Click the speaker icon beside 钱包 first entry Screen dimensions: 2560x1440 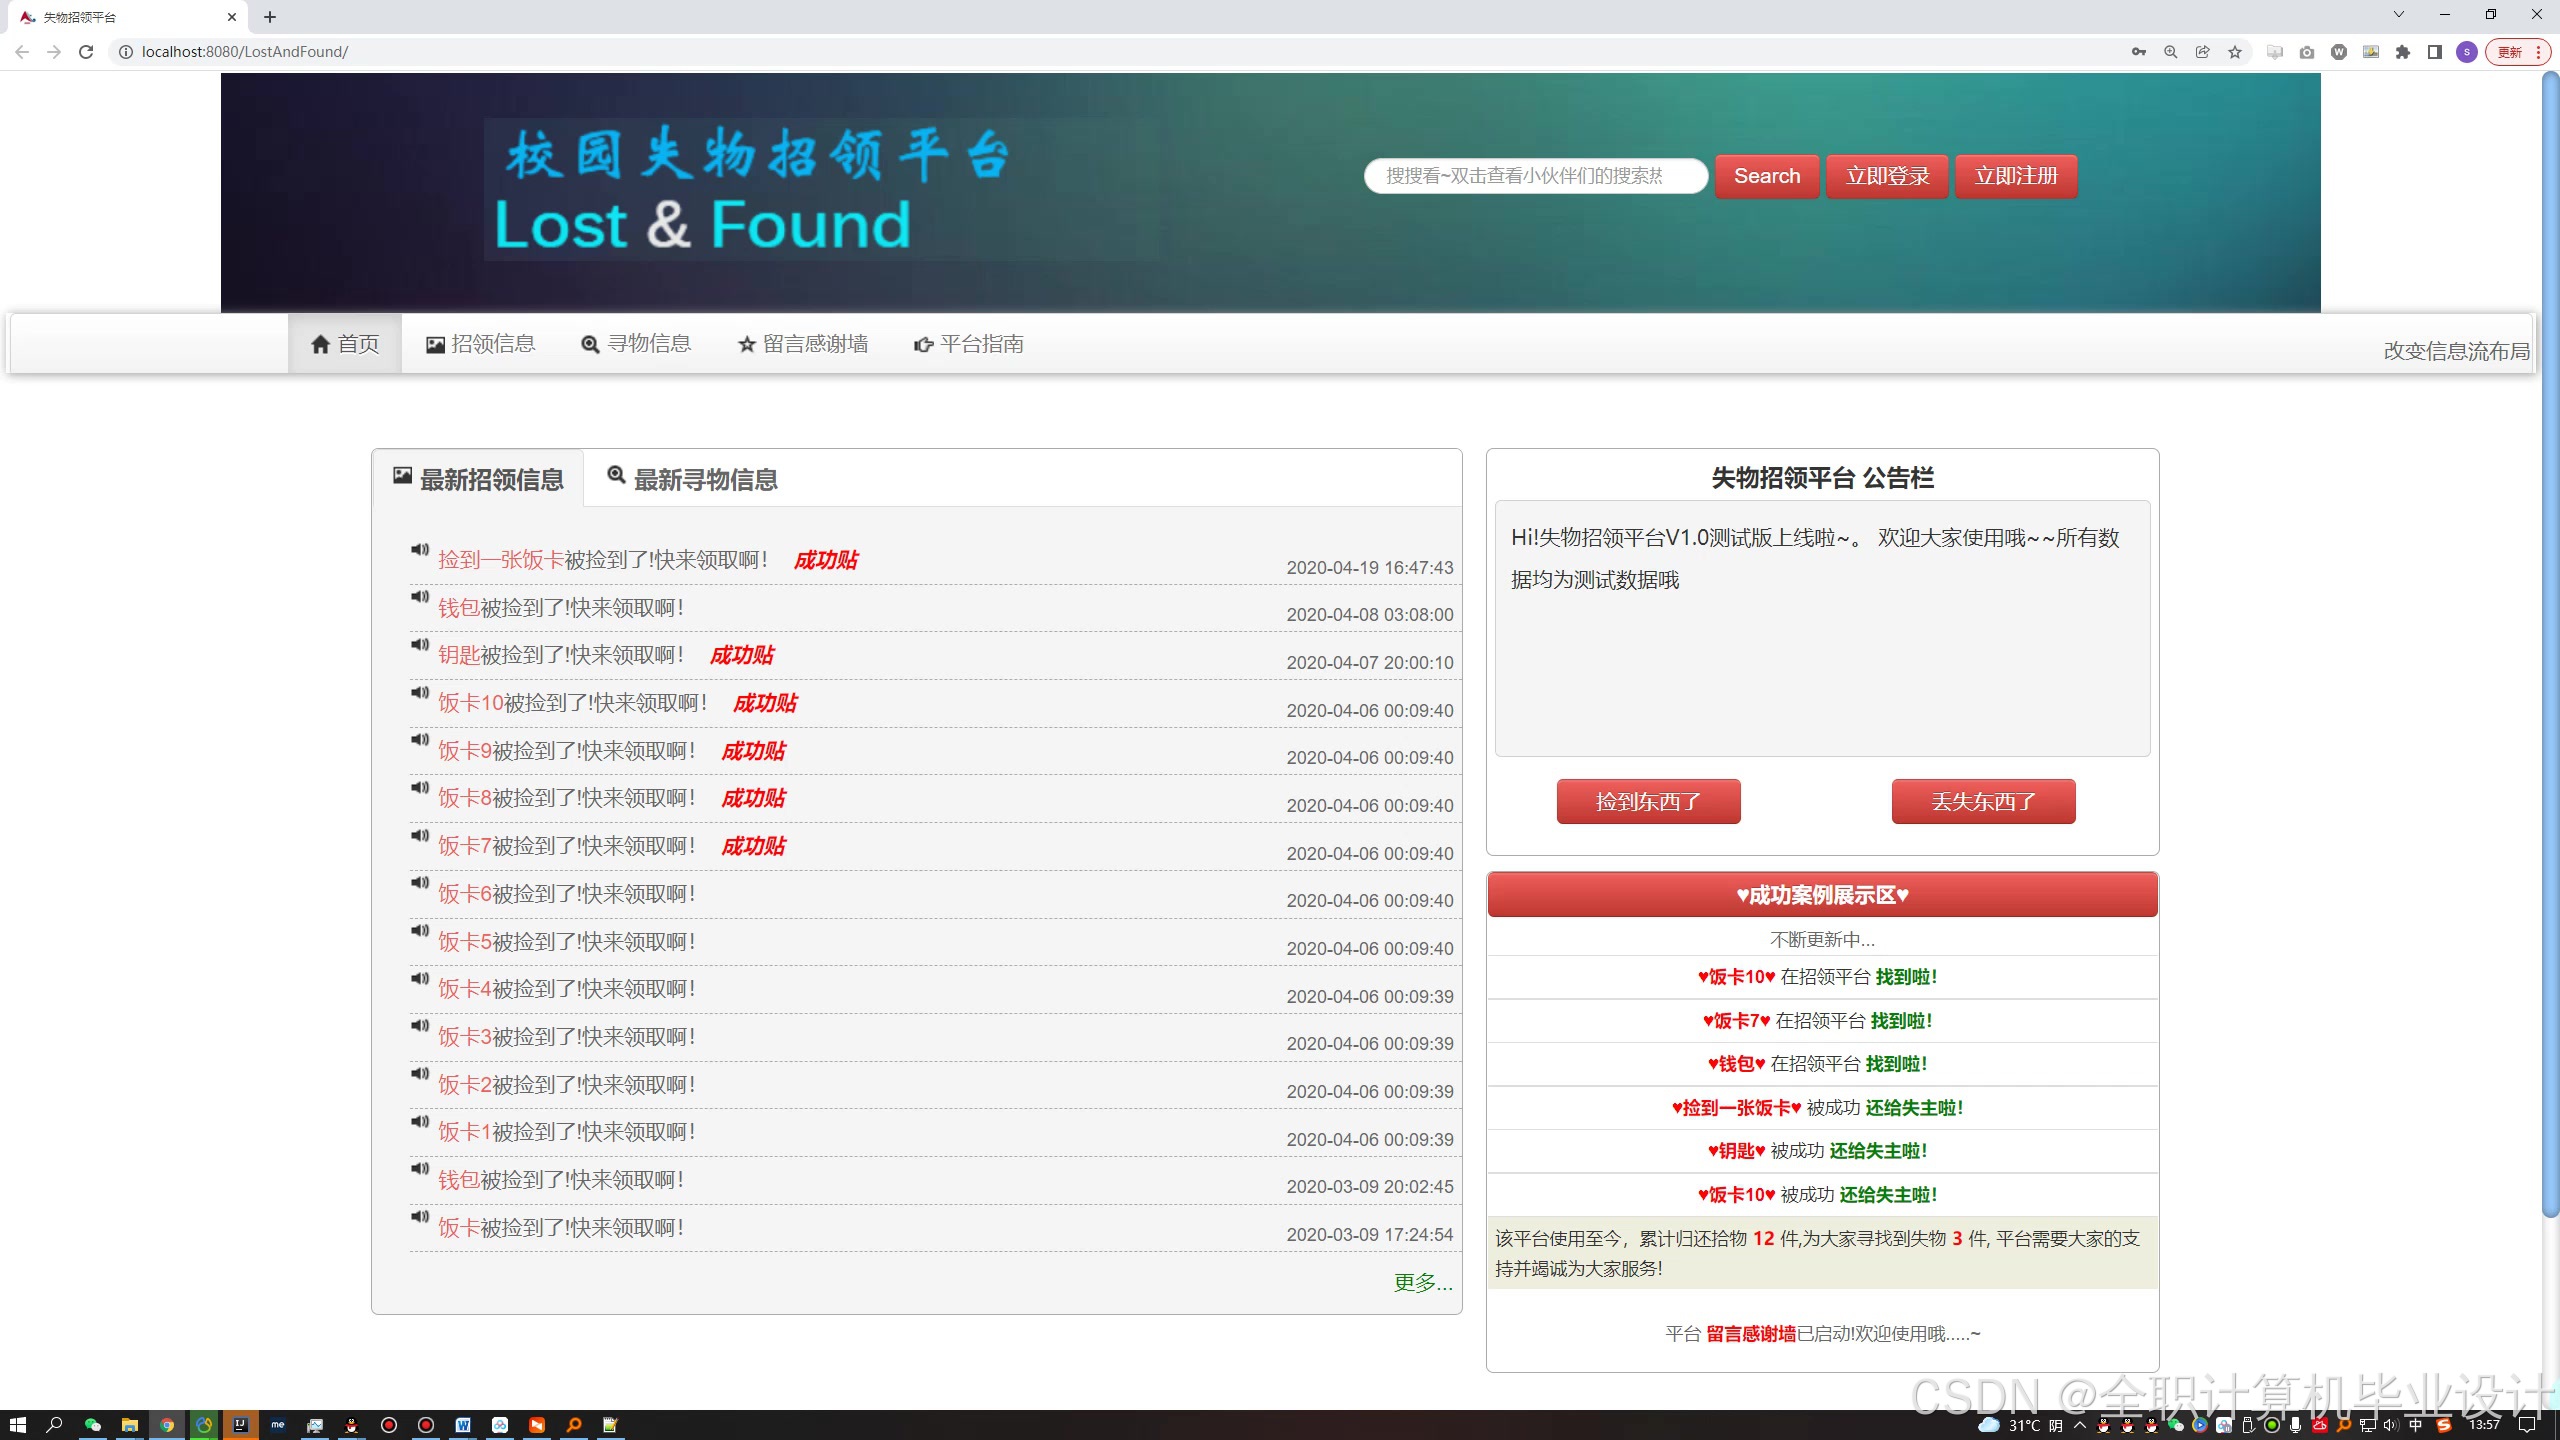point(420,597)
